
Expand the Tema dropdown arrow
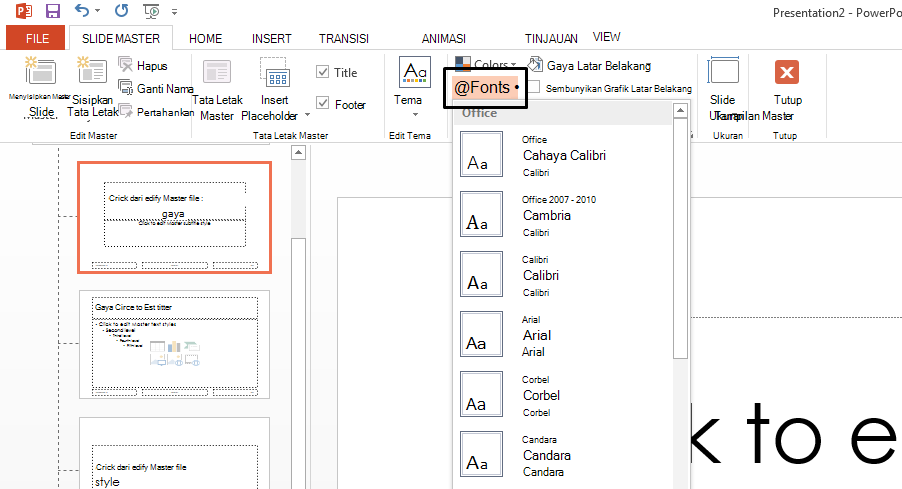(415, 114)
